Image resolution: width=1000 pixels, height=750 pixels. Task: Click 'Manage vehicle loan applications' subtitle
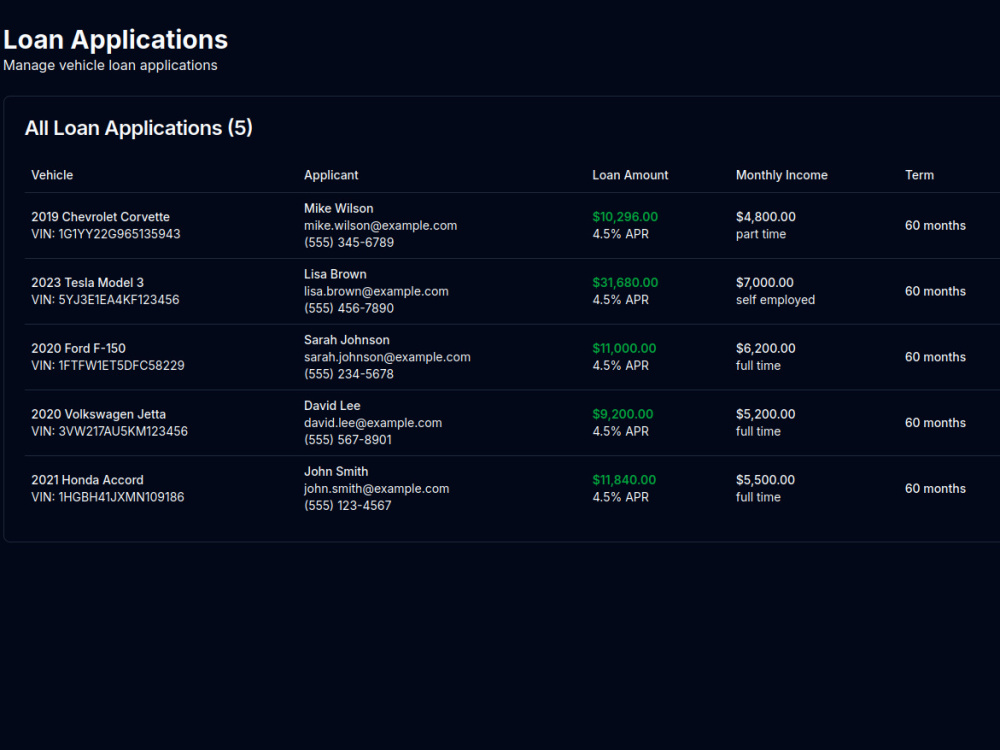click(110, 65)
